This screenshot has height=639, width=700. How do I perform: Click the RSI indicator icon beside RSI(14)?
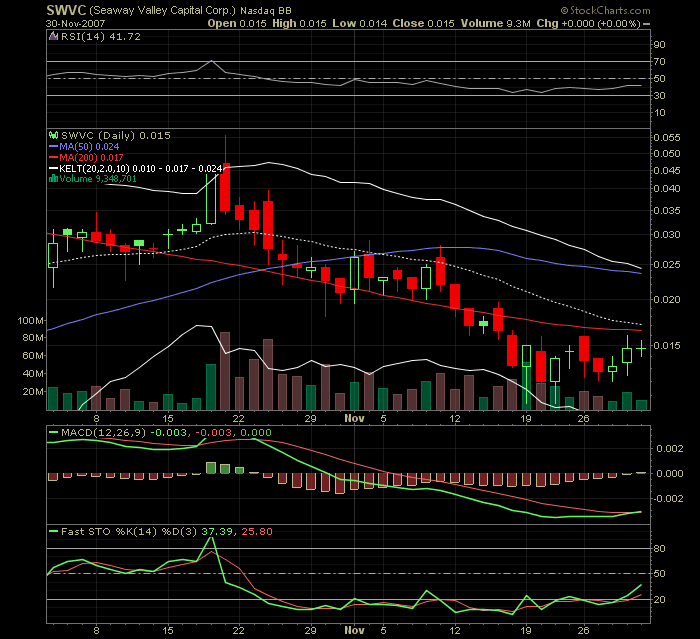(54, 37)
